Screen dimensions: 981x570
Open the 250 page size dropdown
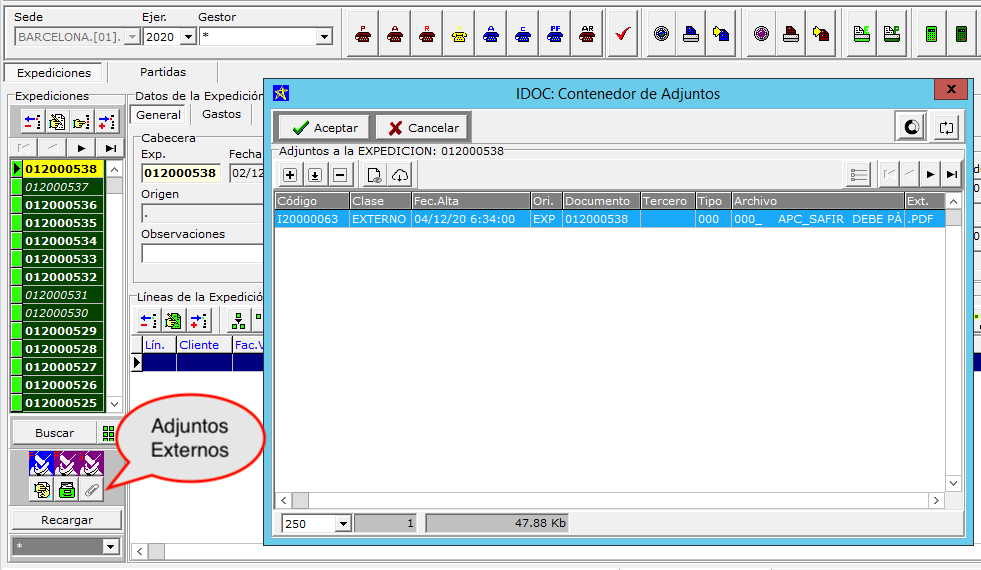[x=343, y=523]
